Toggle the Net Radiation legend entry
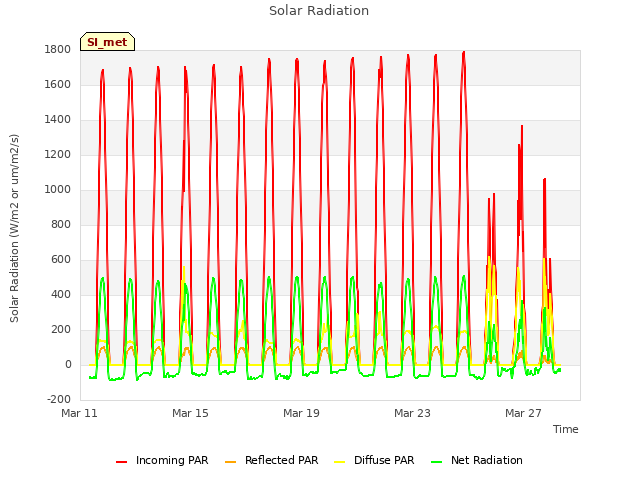Screen dimensions: 640x480 pyautogui.click(x=477, y=460)
